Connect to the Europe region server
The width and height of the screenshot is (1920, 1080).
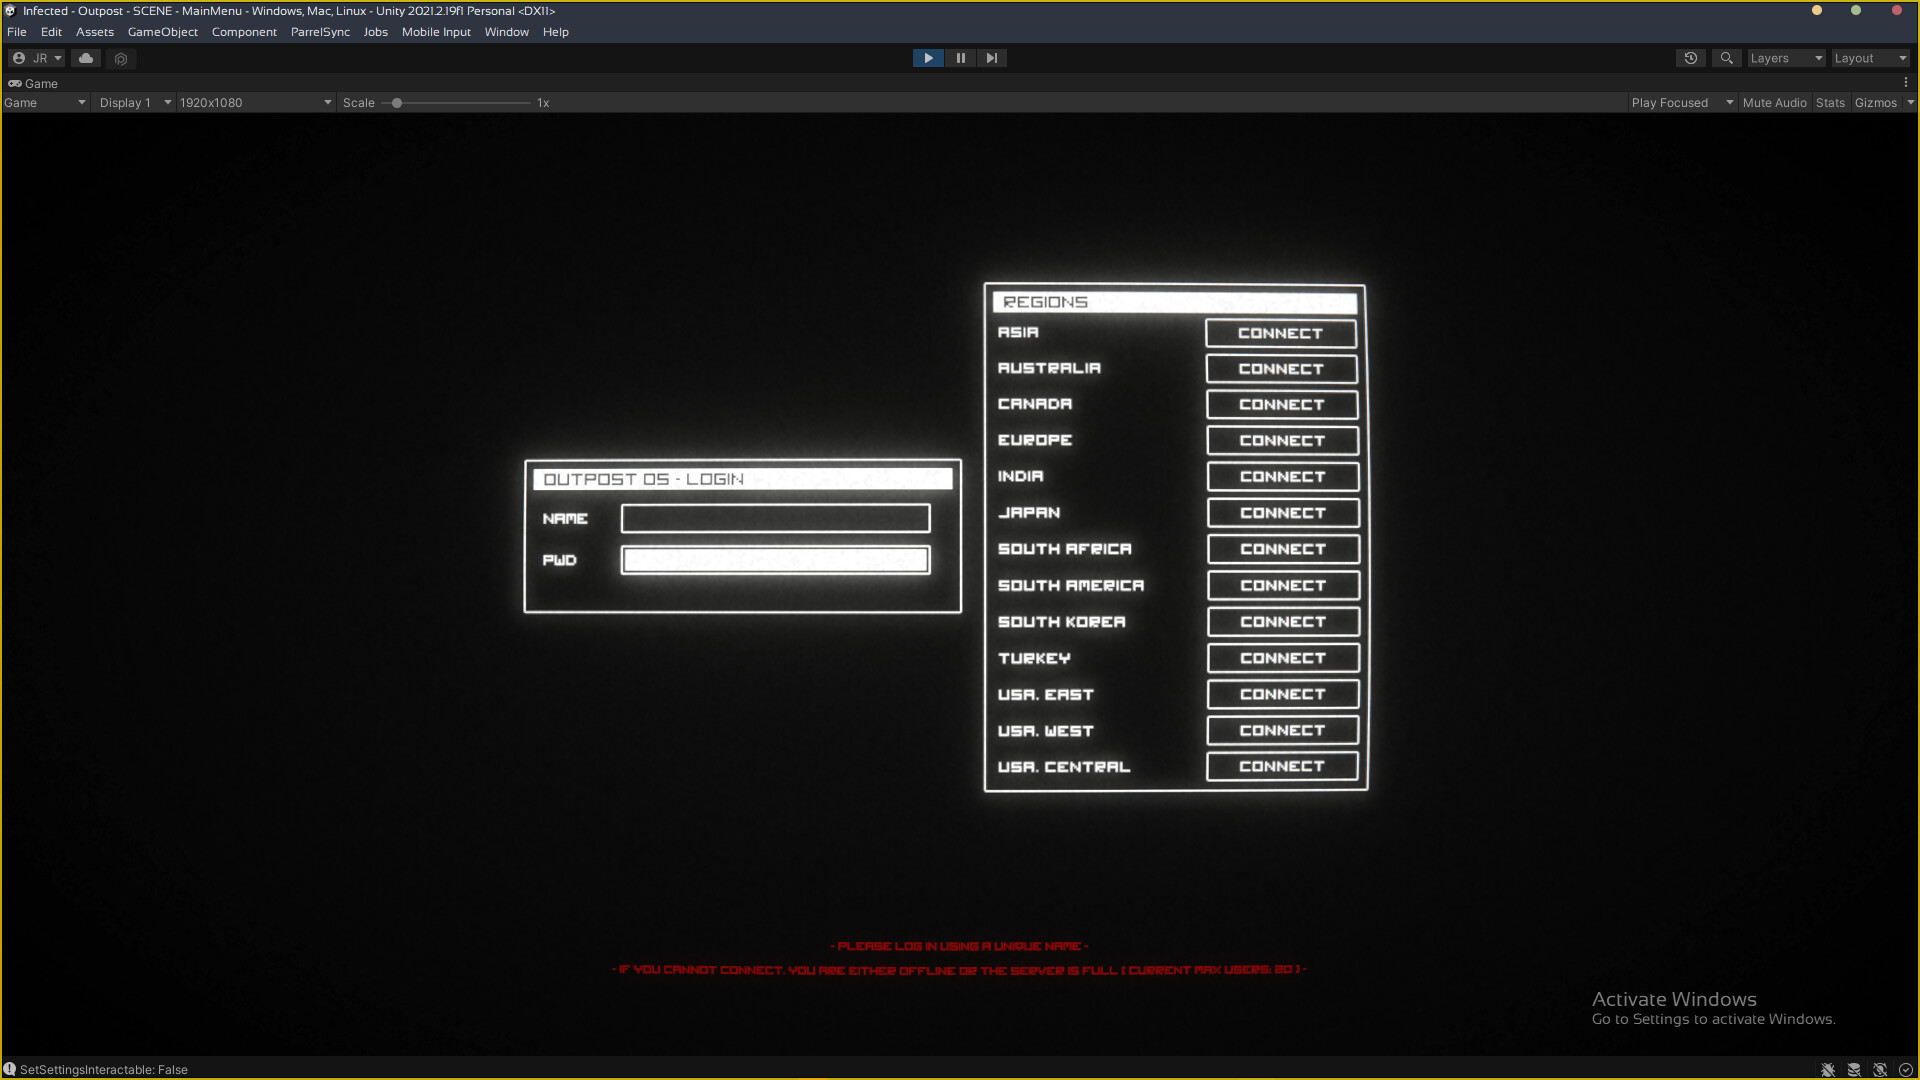tap(1281, 440)
